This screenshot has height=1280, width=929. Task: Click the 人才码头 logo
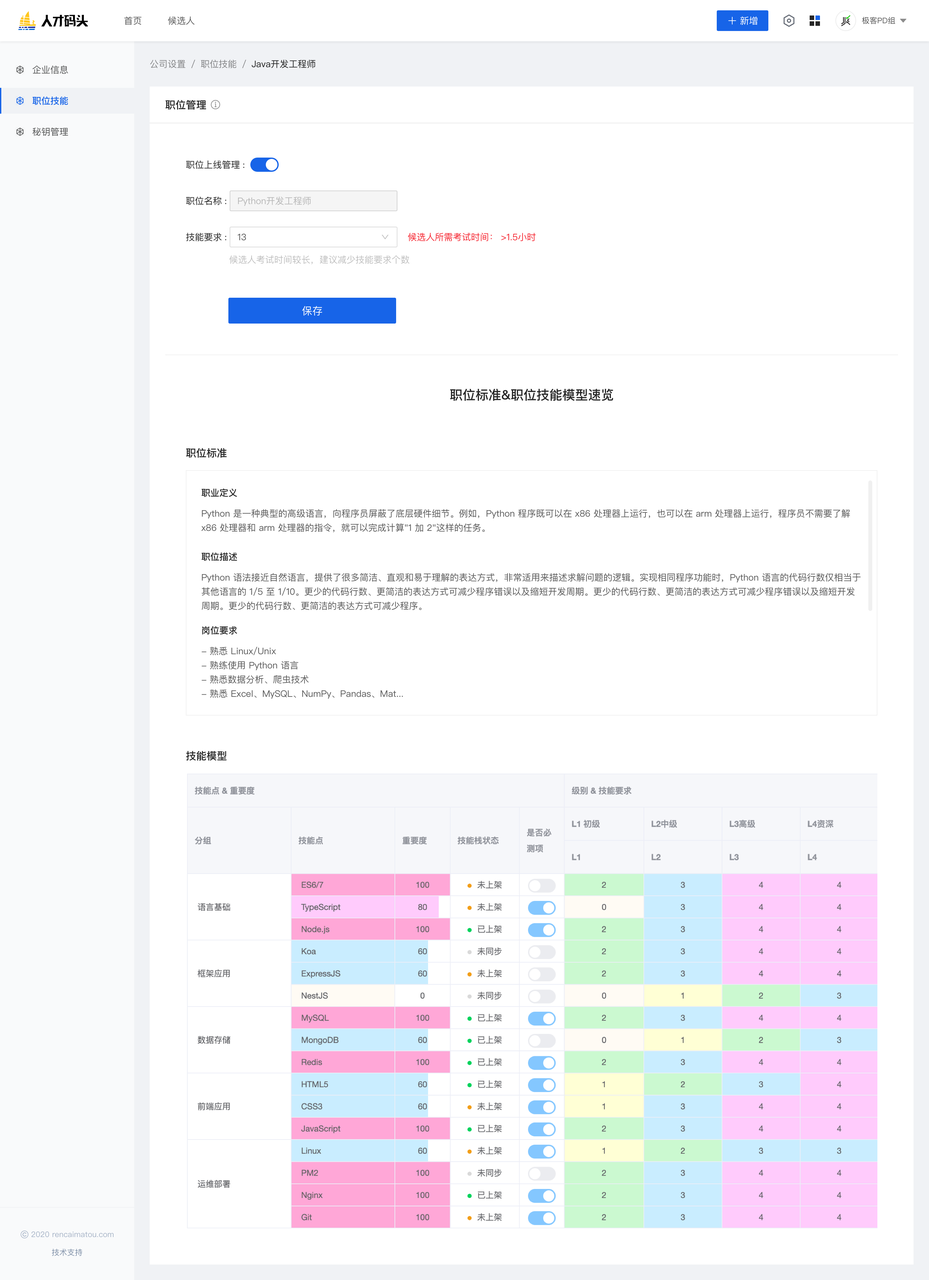tap(53, 21)
